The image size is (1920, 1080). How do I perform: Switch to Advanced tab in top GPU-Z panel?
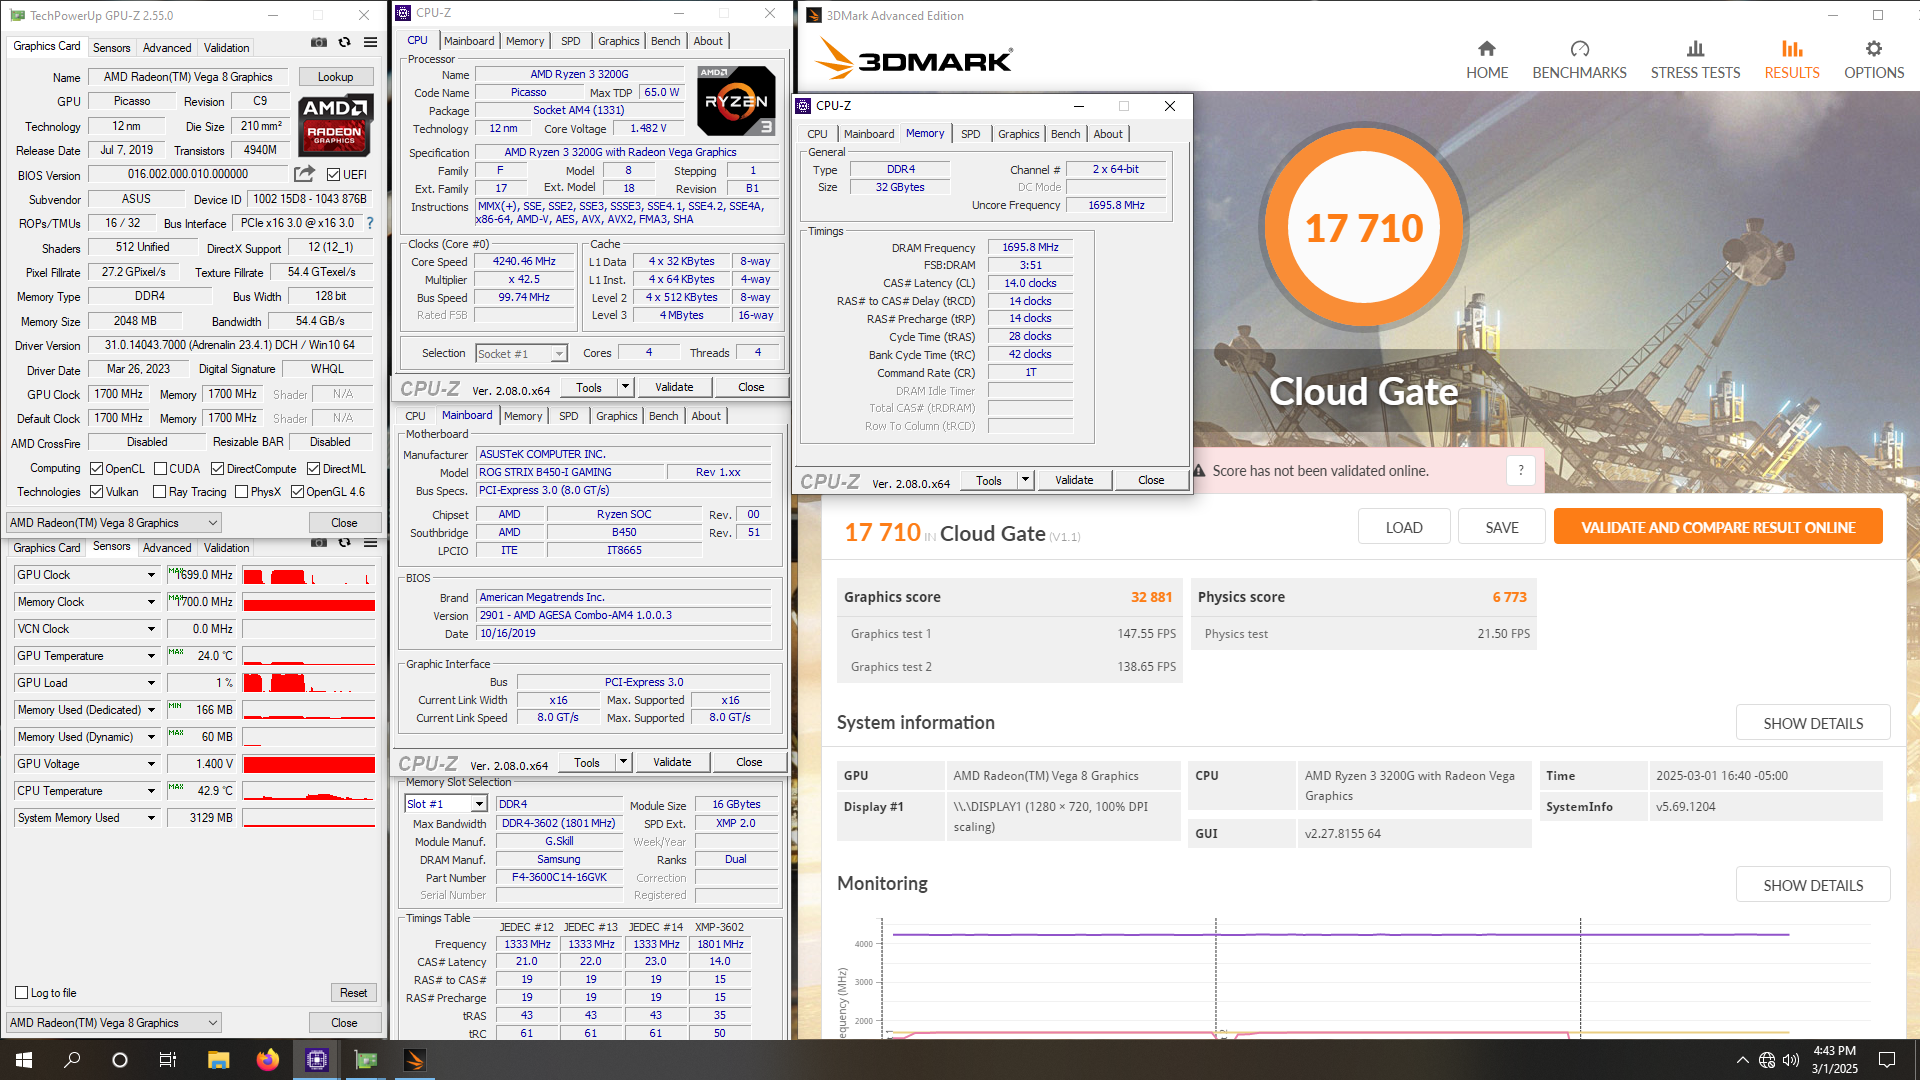[167, 47]
